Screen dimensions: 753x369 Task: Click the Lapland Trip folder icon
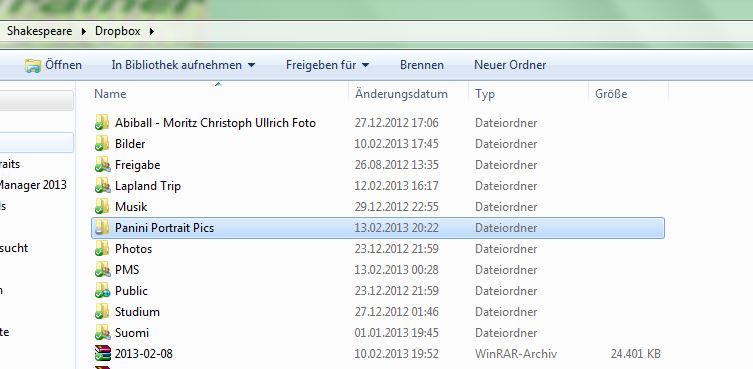pyautogui.click(x=102, y=185)
